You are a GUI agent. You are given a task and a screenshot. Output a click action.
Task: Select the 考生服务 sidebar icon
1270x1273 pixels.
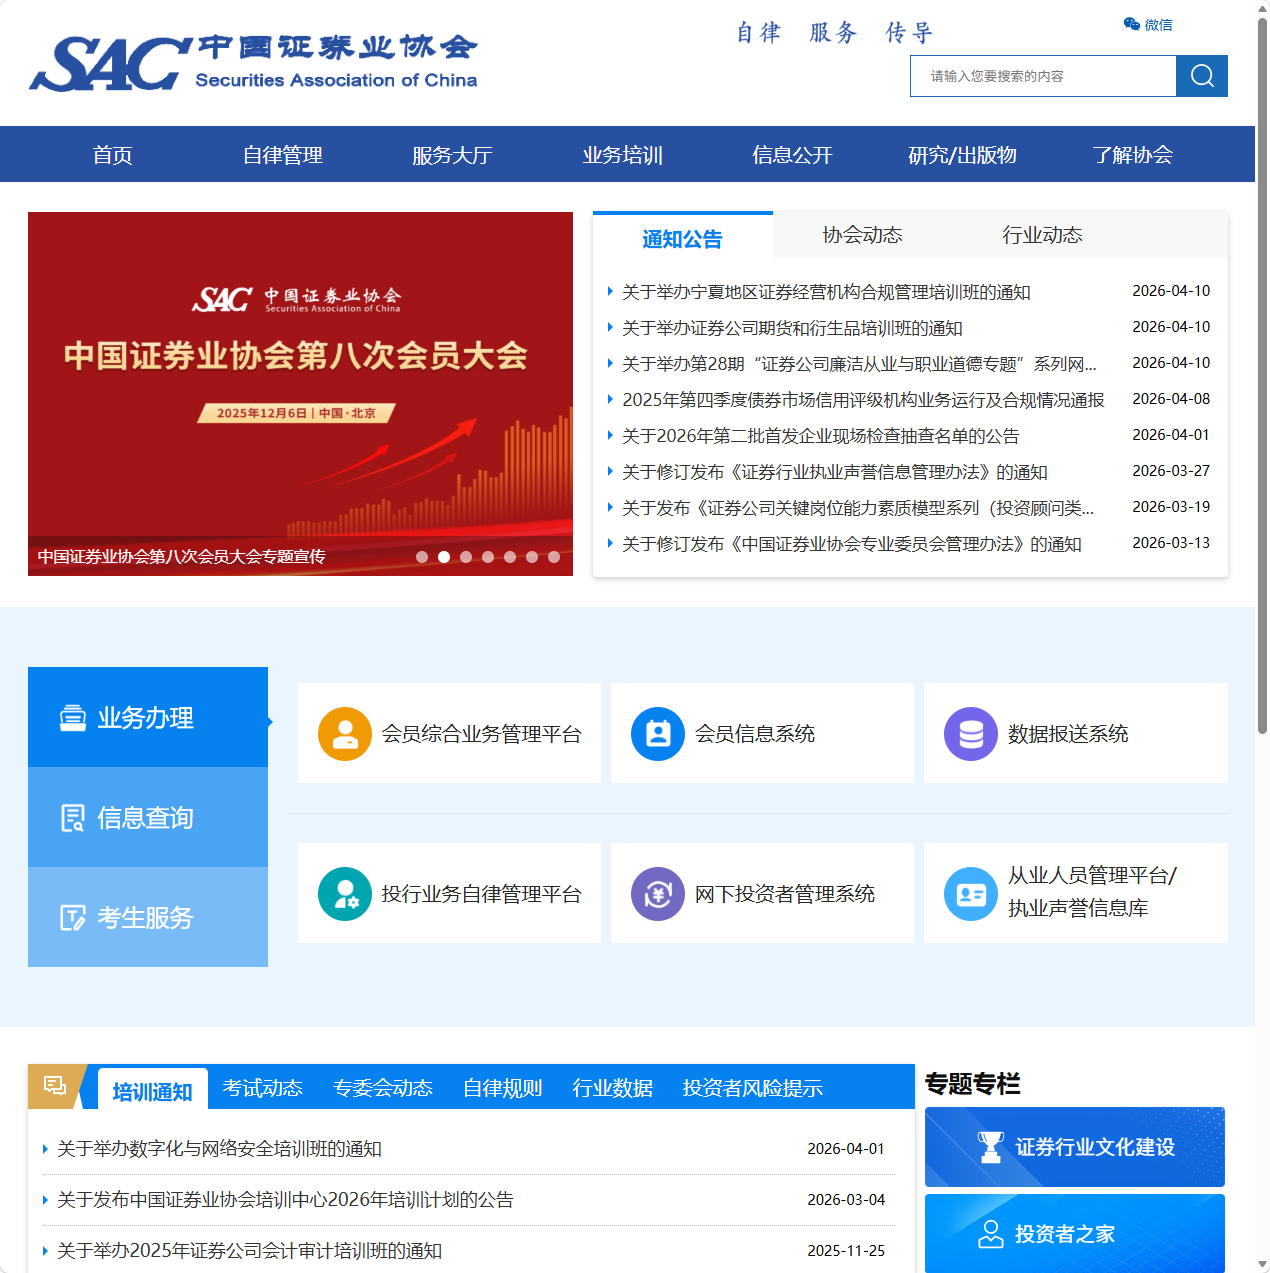71,917
